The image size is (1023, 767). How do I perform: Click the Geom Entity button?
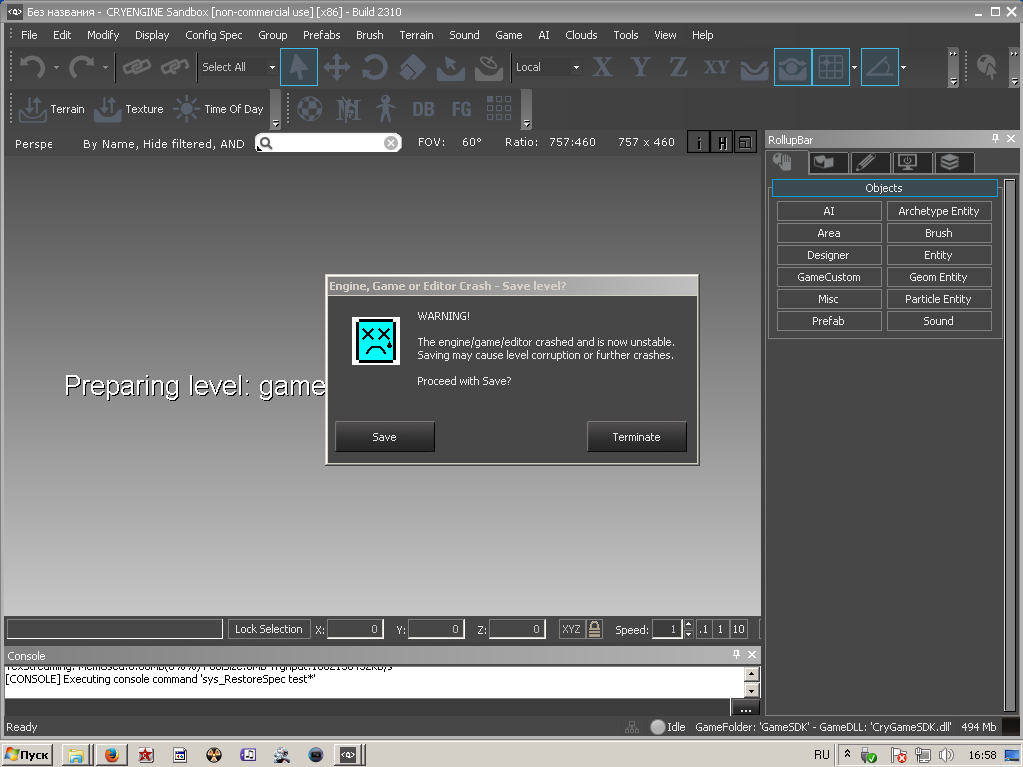point(939,277)
